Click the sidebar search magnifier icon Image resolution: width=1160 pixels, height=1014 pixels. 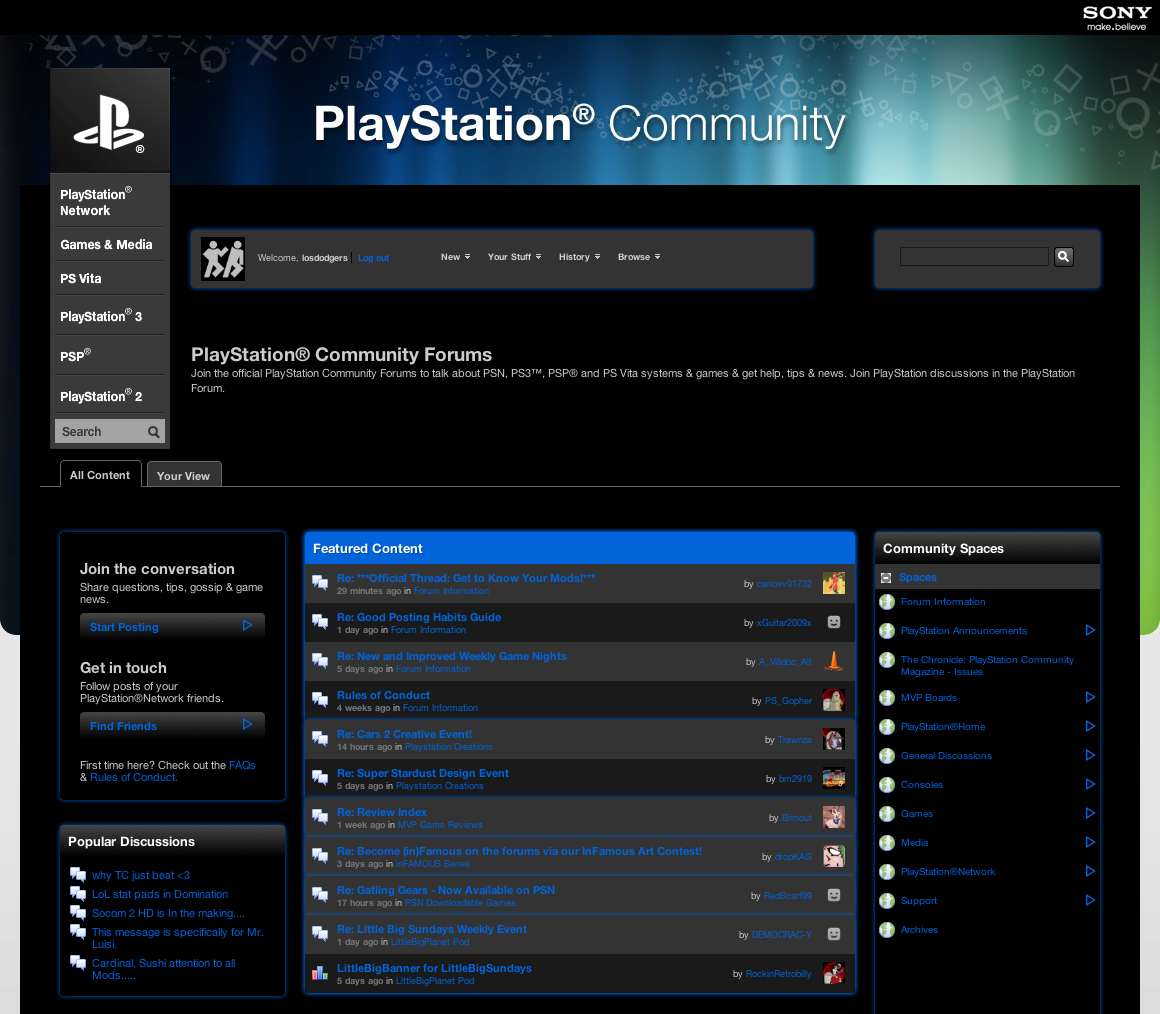pyautogui.click(x=153, y=431)
